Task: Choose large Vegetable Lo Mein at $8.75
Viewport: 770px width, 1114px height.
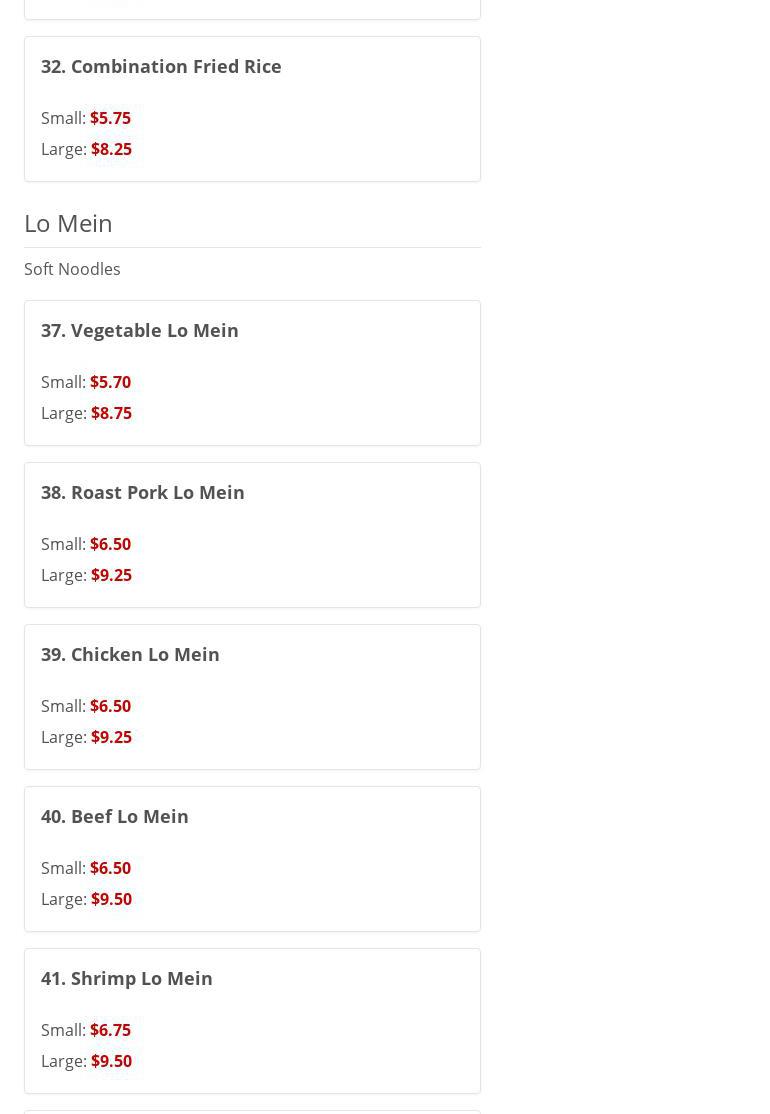Action: 111,413
